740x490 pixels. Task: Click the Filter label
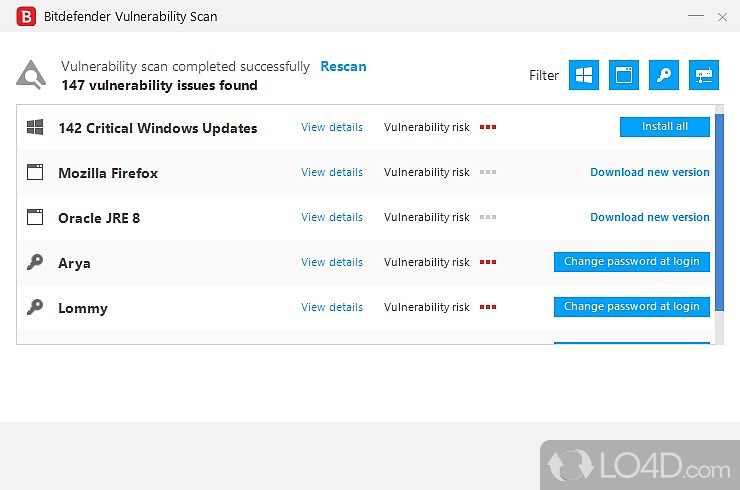tap(544, 75)
